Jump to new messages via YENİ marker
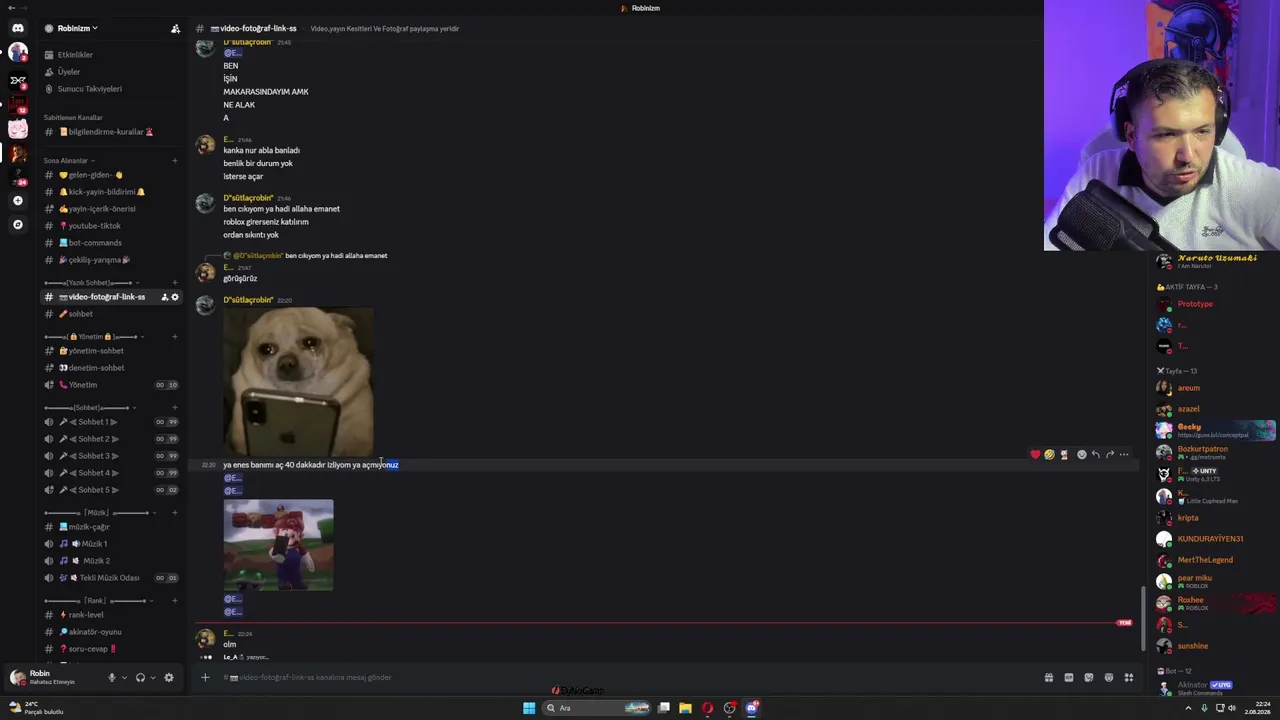Image resolution: width=1280 pixels, height=720 pixels. tap(1124, 623)
